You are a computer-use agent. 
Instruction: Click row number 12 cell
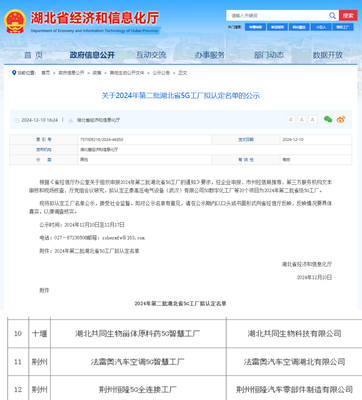point(18,389)
